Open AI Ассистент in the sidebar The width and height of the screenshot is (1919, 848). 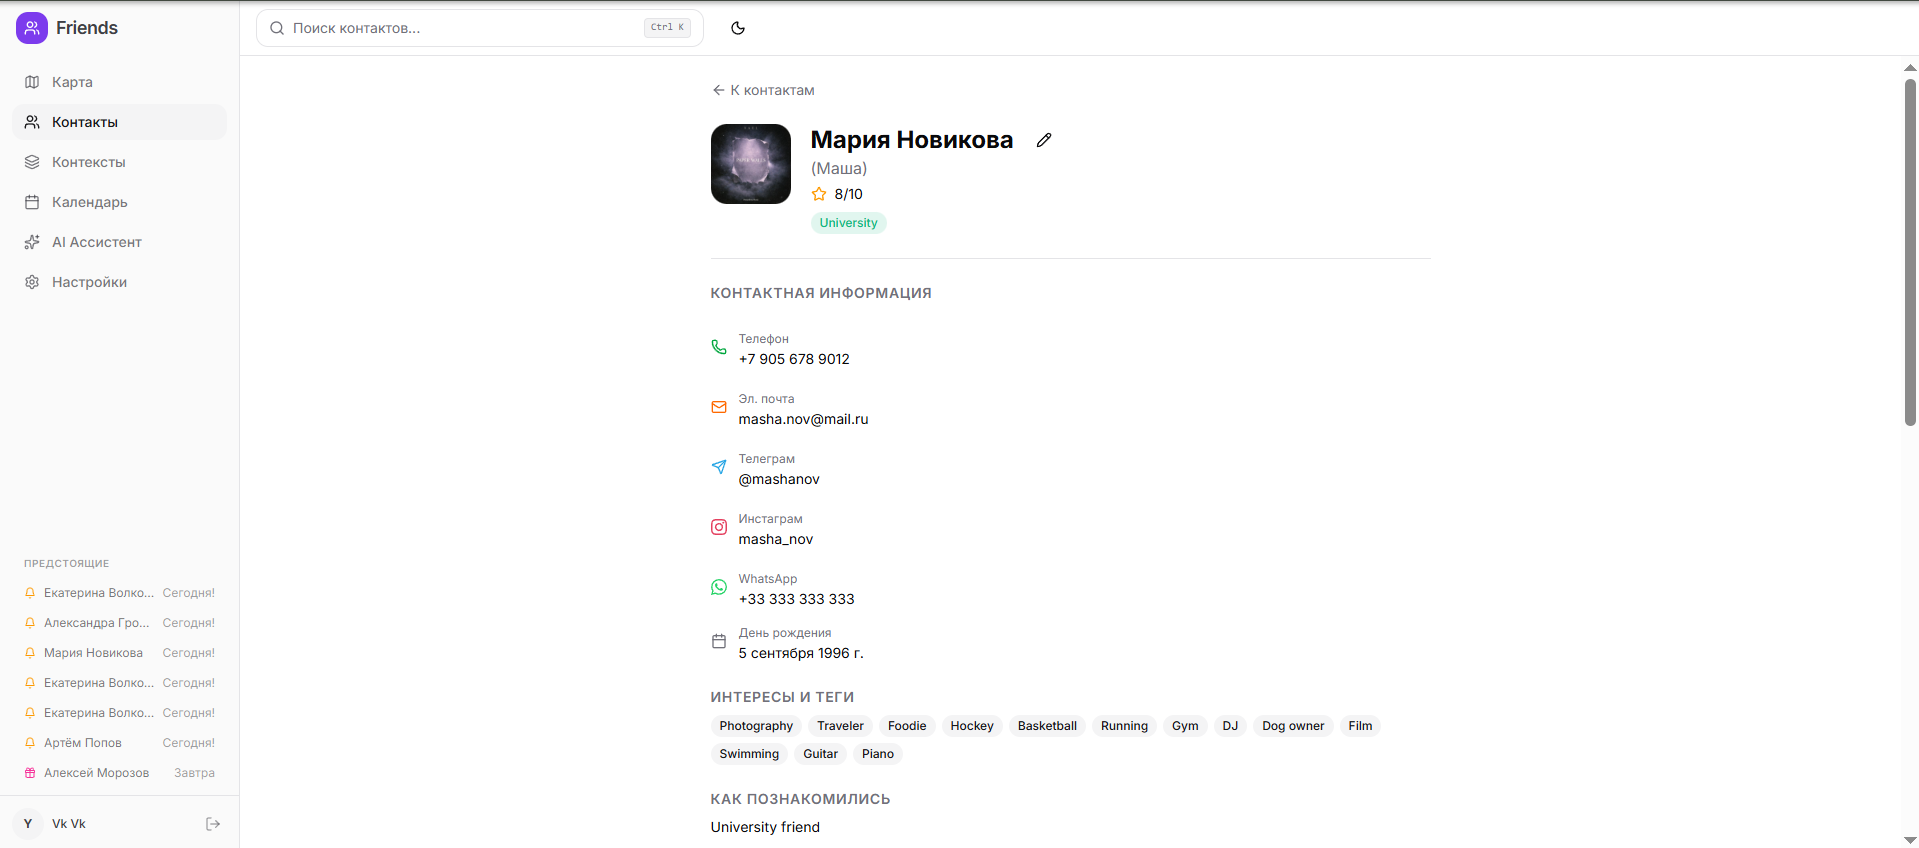(x=119, y=242)
